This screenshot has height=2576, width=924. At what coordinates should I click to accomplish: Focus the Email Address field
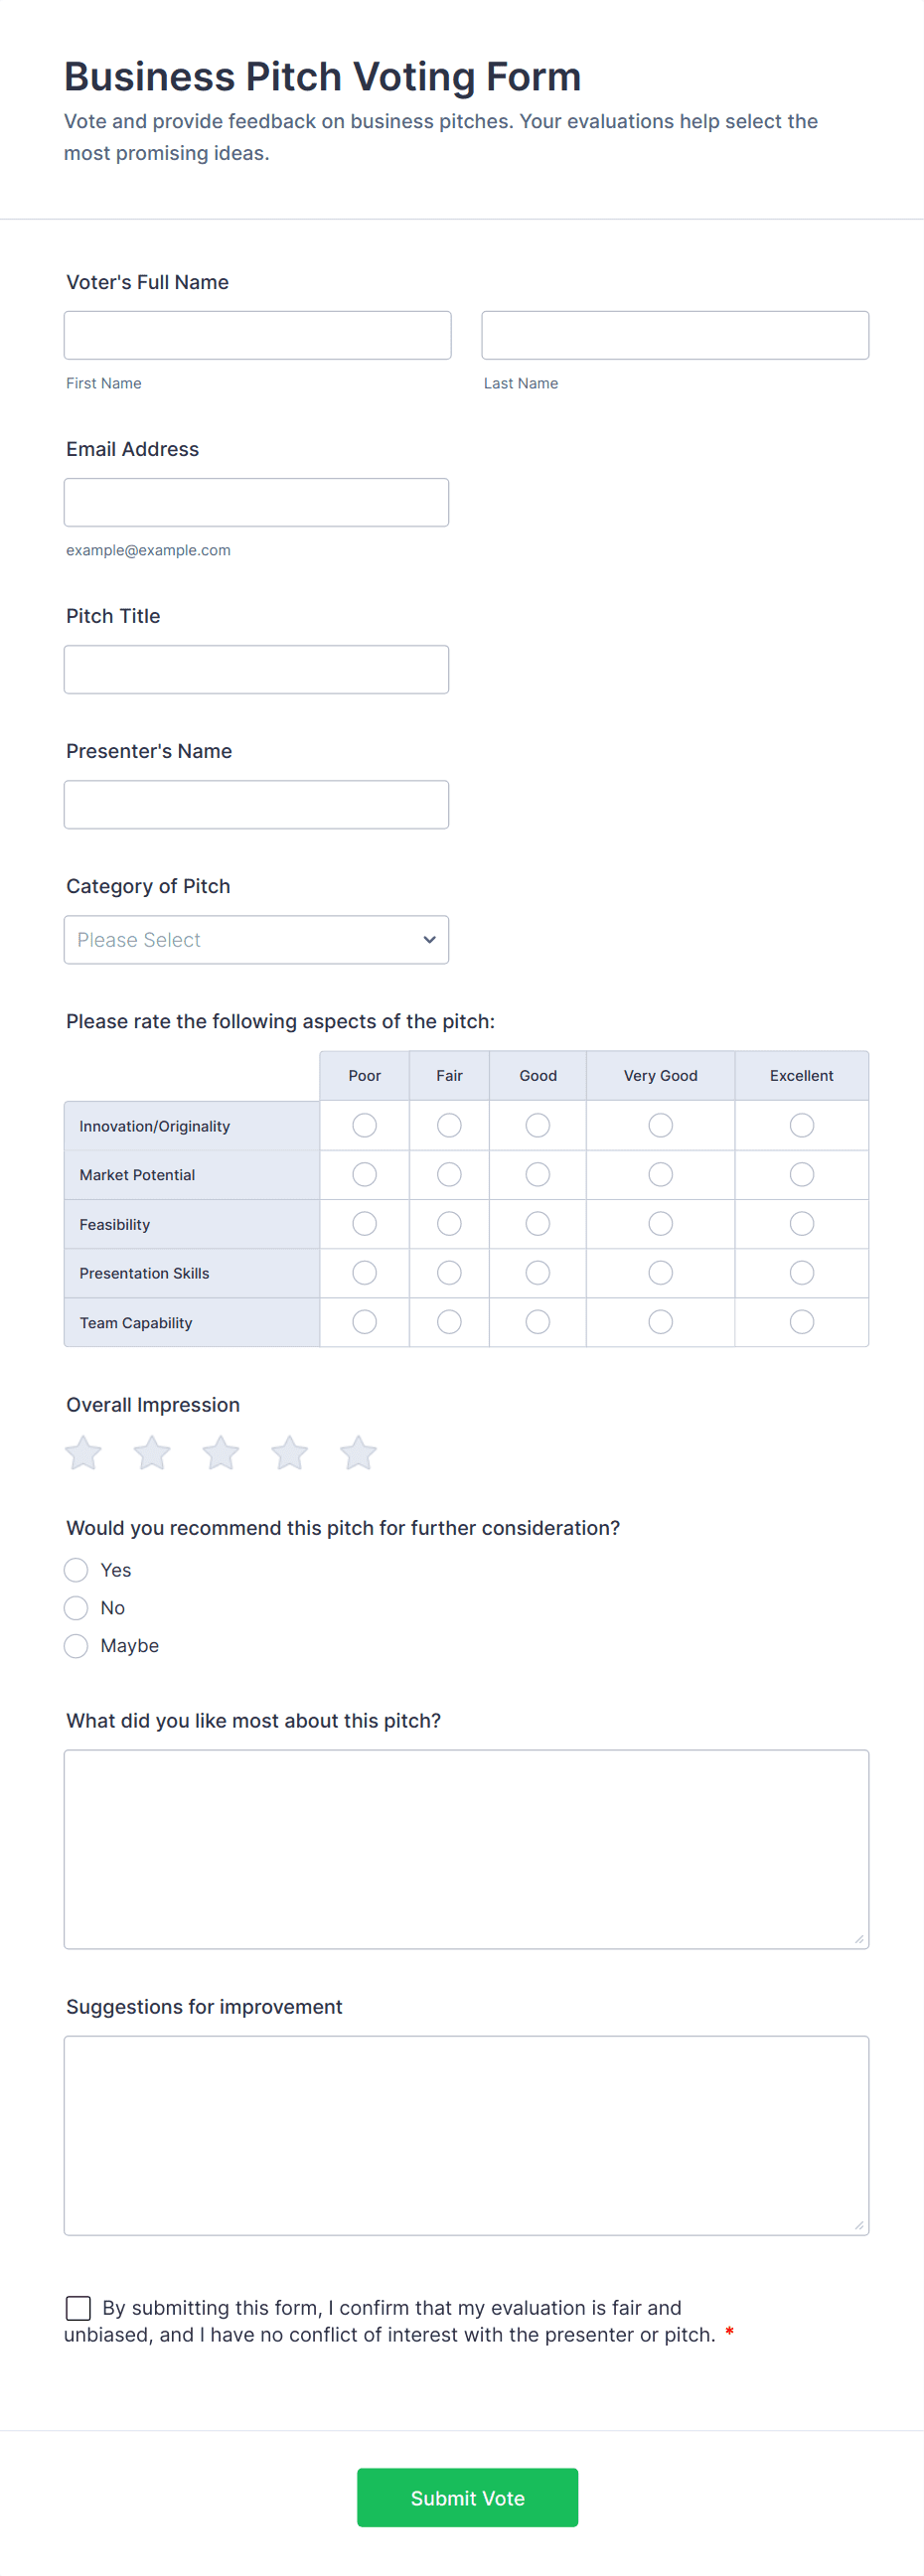256,502
